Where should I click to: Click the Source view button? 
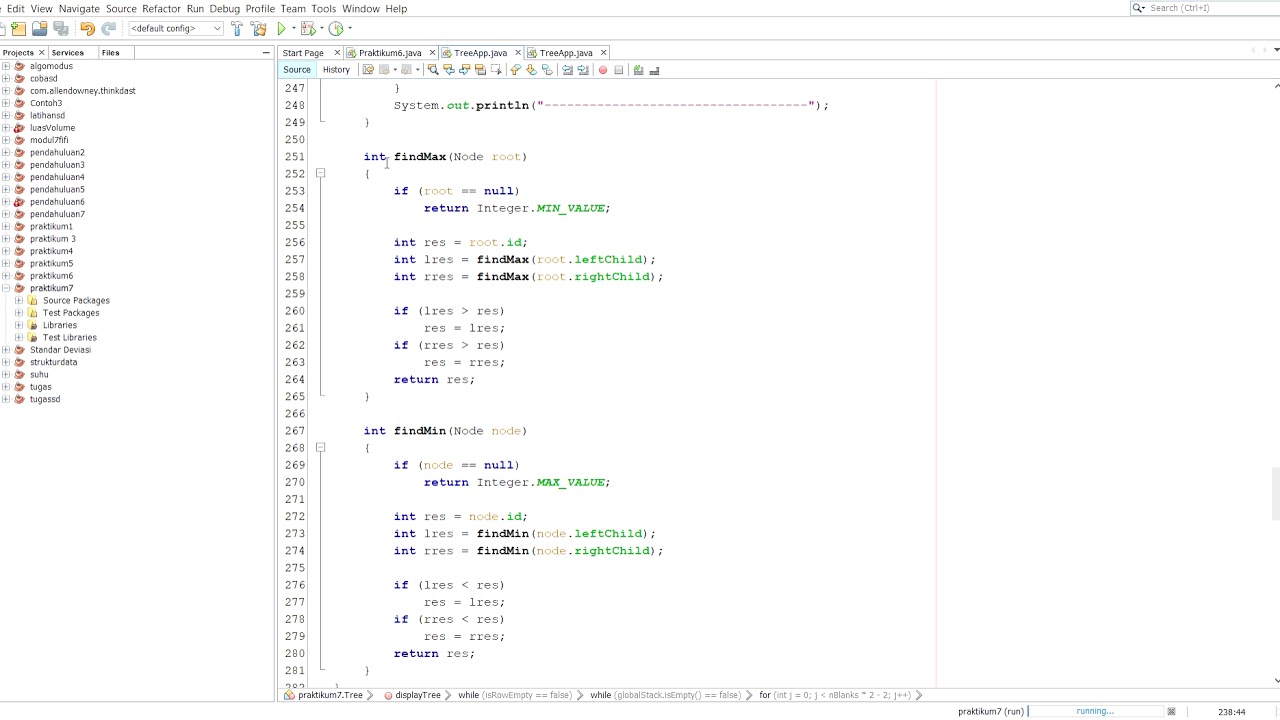pos(296,70)
